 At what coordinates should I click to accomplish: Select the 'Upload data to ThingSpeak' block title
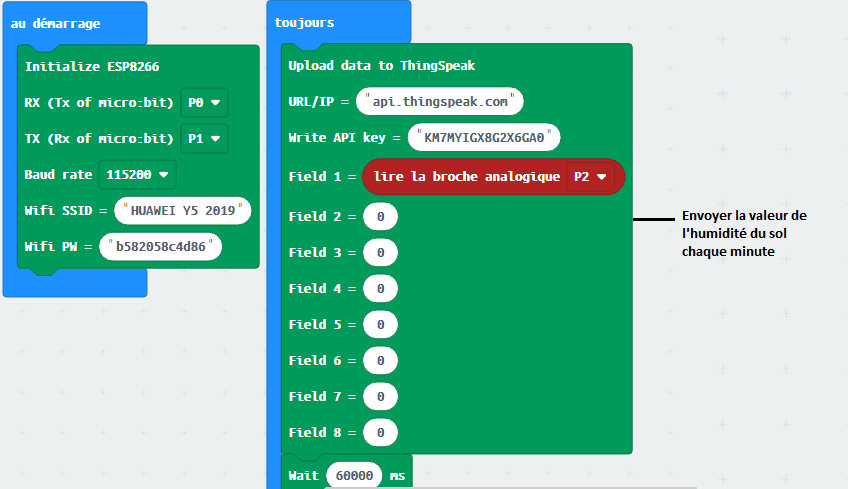point(382,65)
